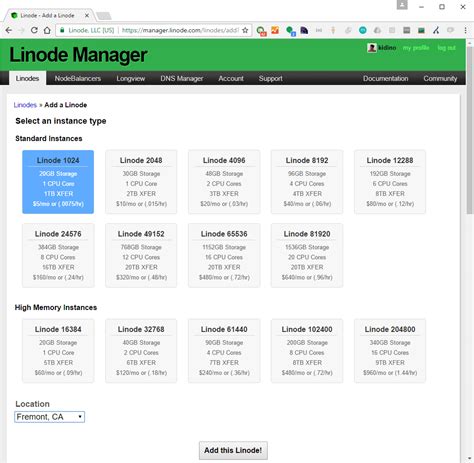
Task: Choose the Linode 32768 high memory plan
Action: coord(141,351)
